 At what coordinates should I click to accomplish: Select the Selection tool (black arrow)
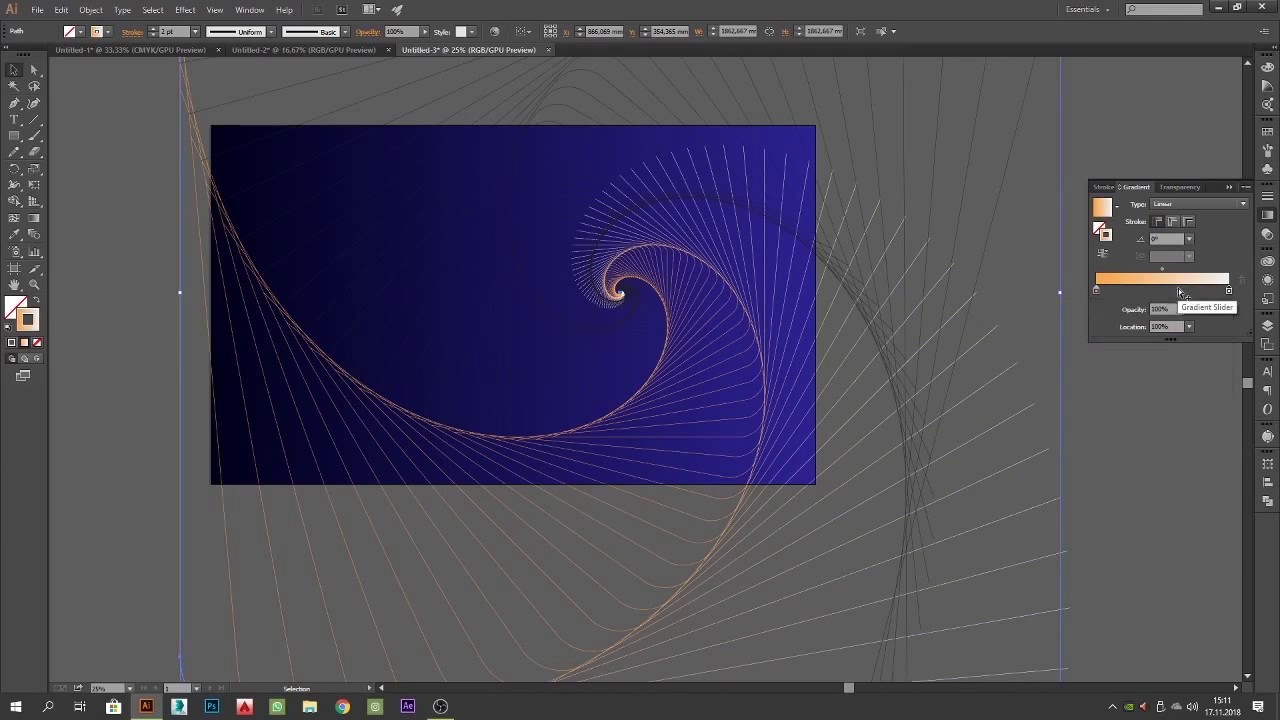click(x=14, y=70)
